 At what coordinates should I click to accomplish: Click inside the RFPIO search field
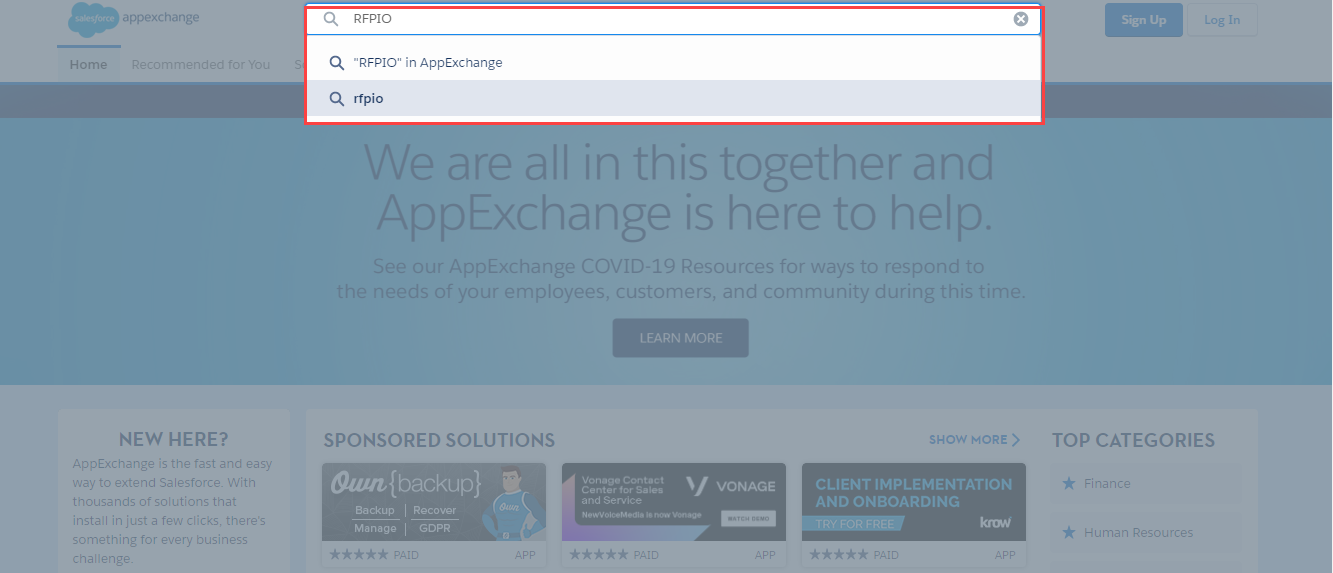coord(674,19)
